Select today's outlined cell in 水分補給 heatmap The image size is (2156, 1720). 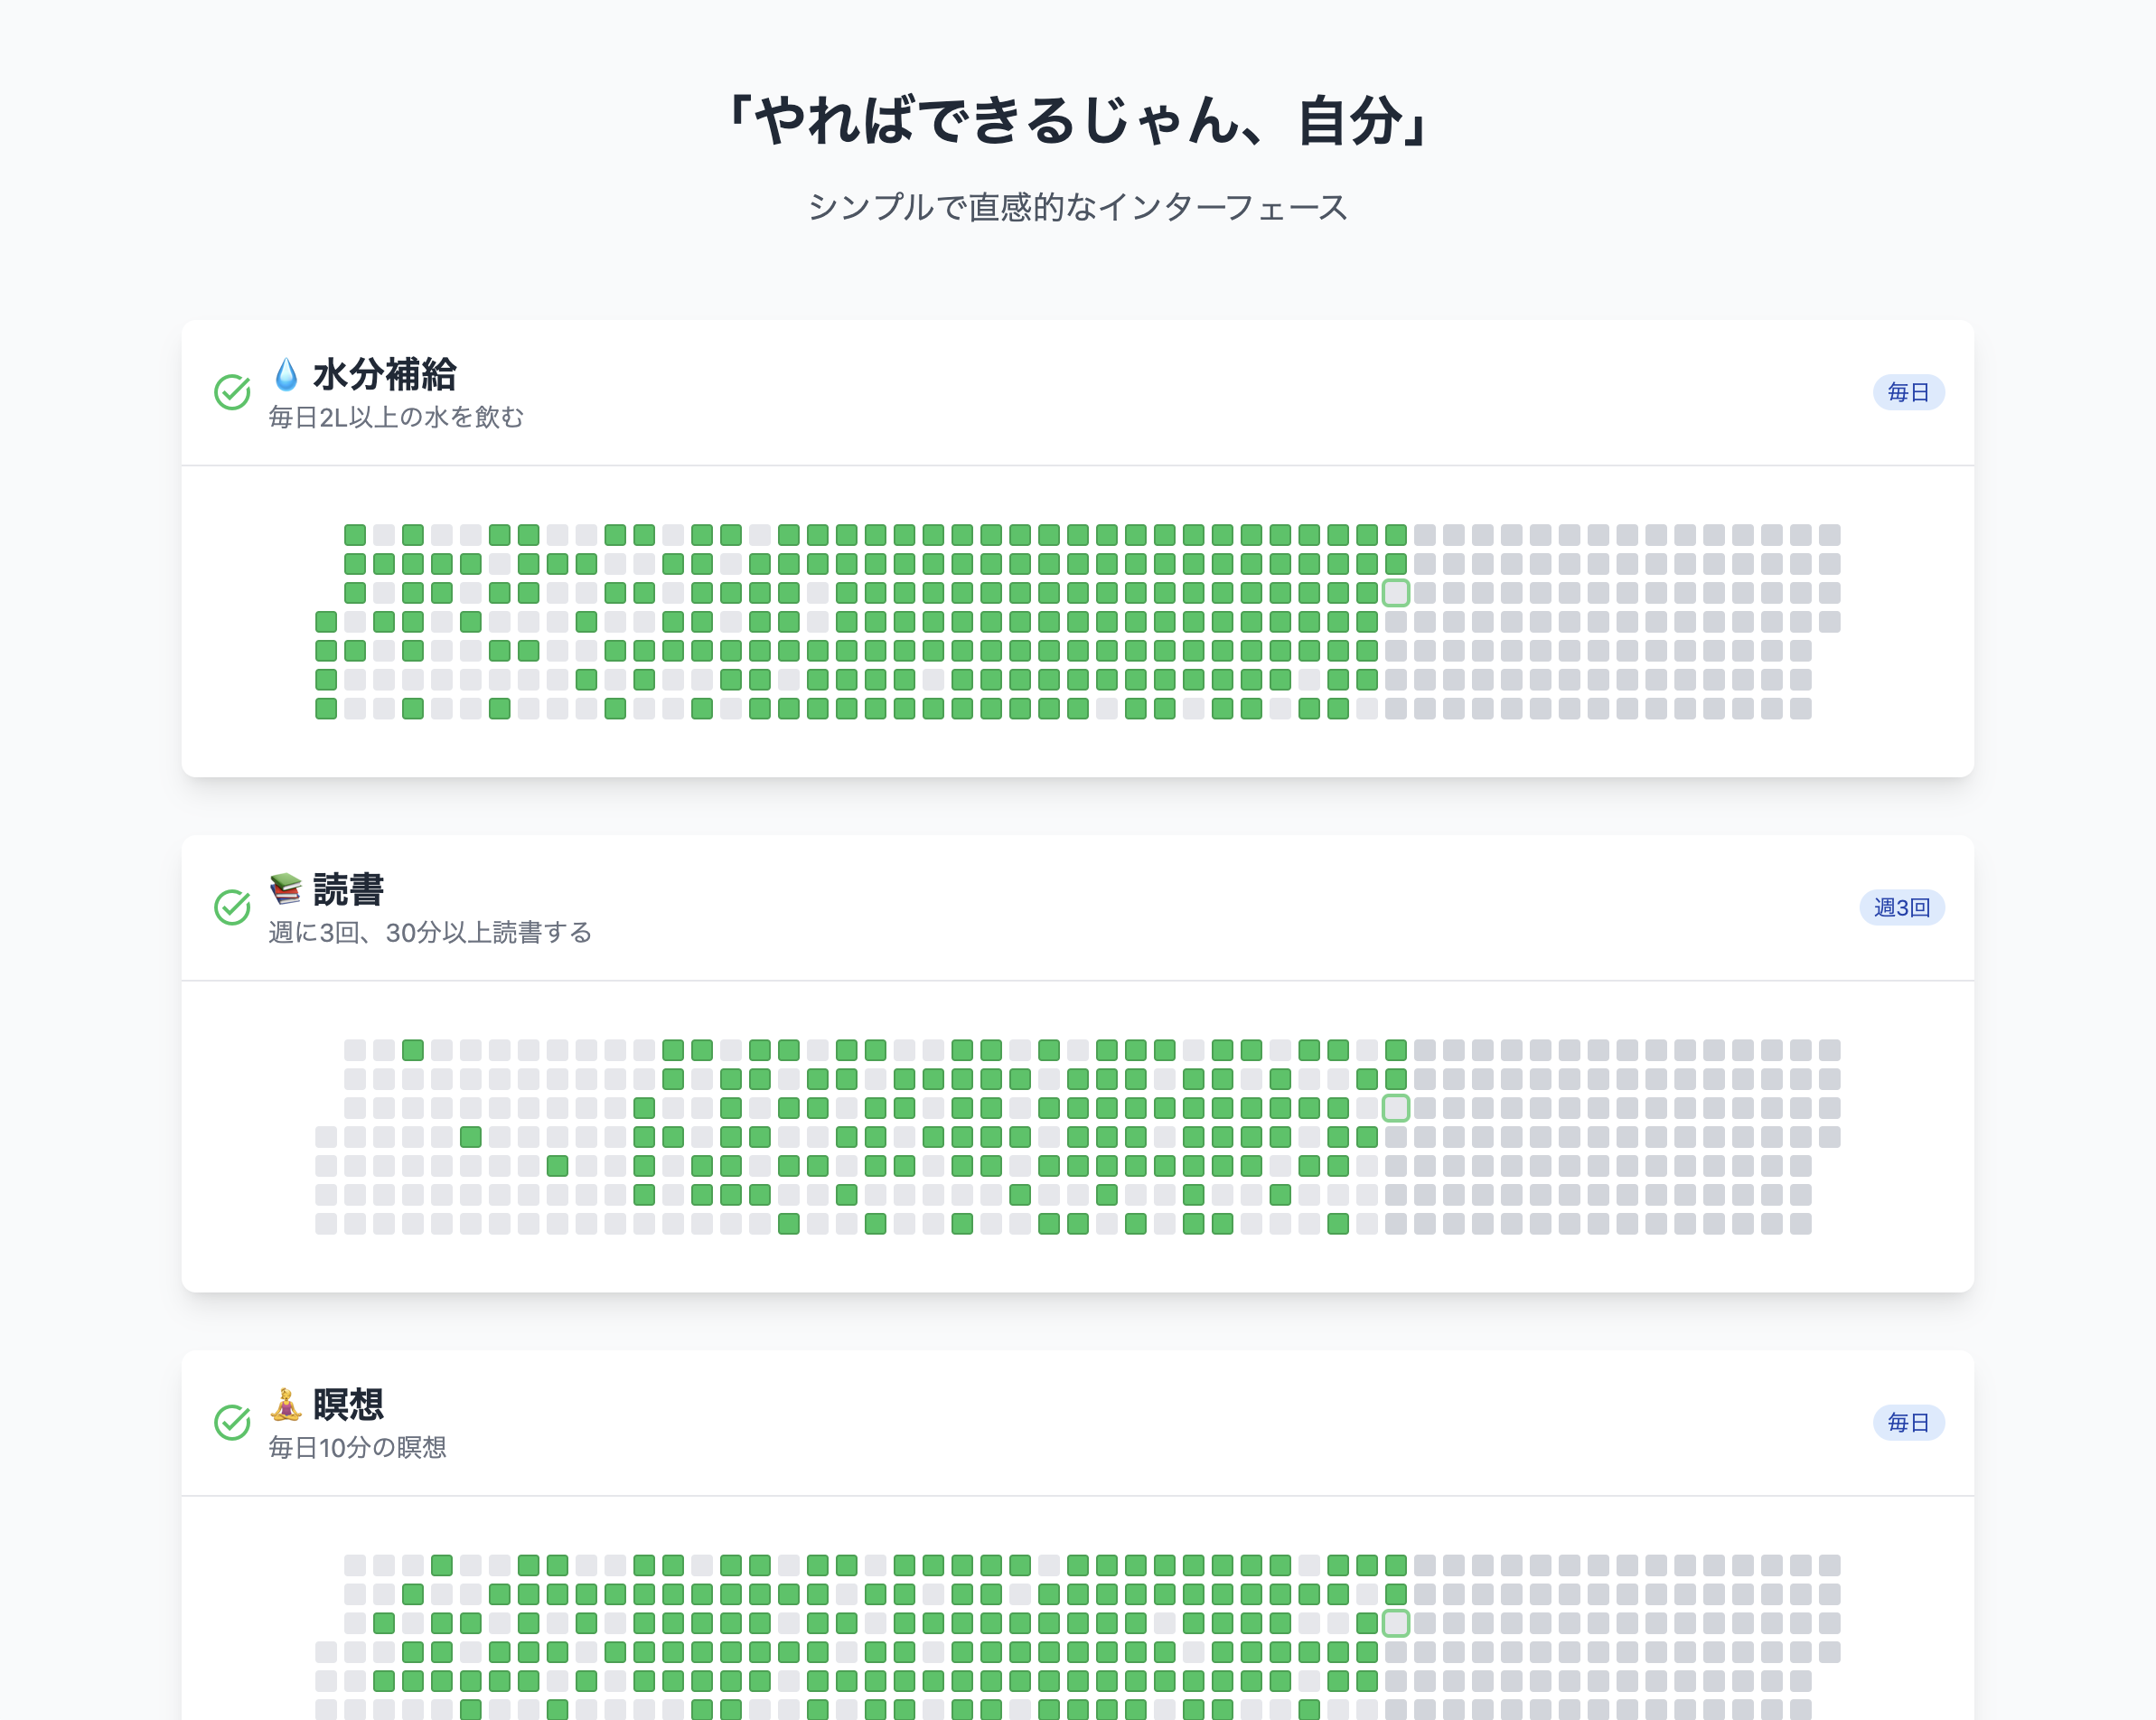[x=1396, y=593]
